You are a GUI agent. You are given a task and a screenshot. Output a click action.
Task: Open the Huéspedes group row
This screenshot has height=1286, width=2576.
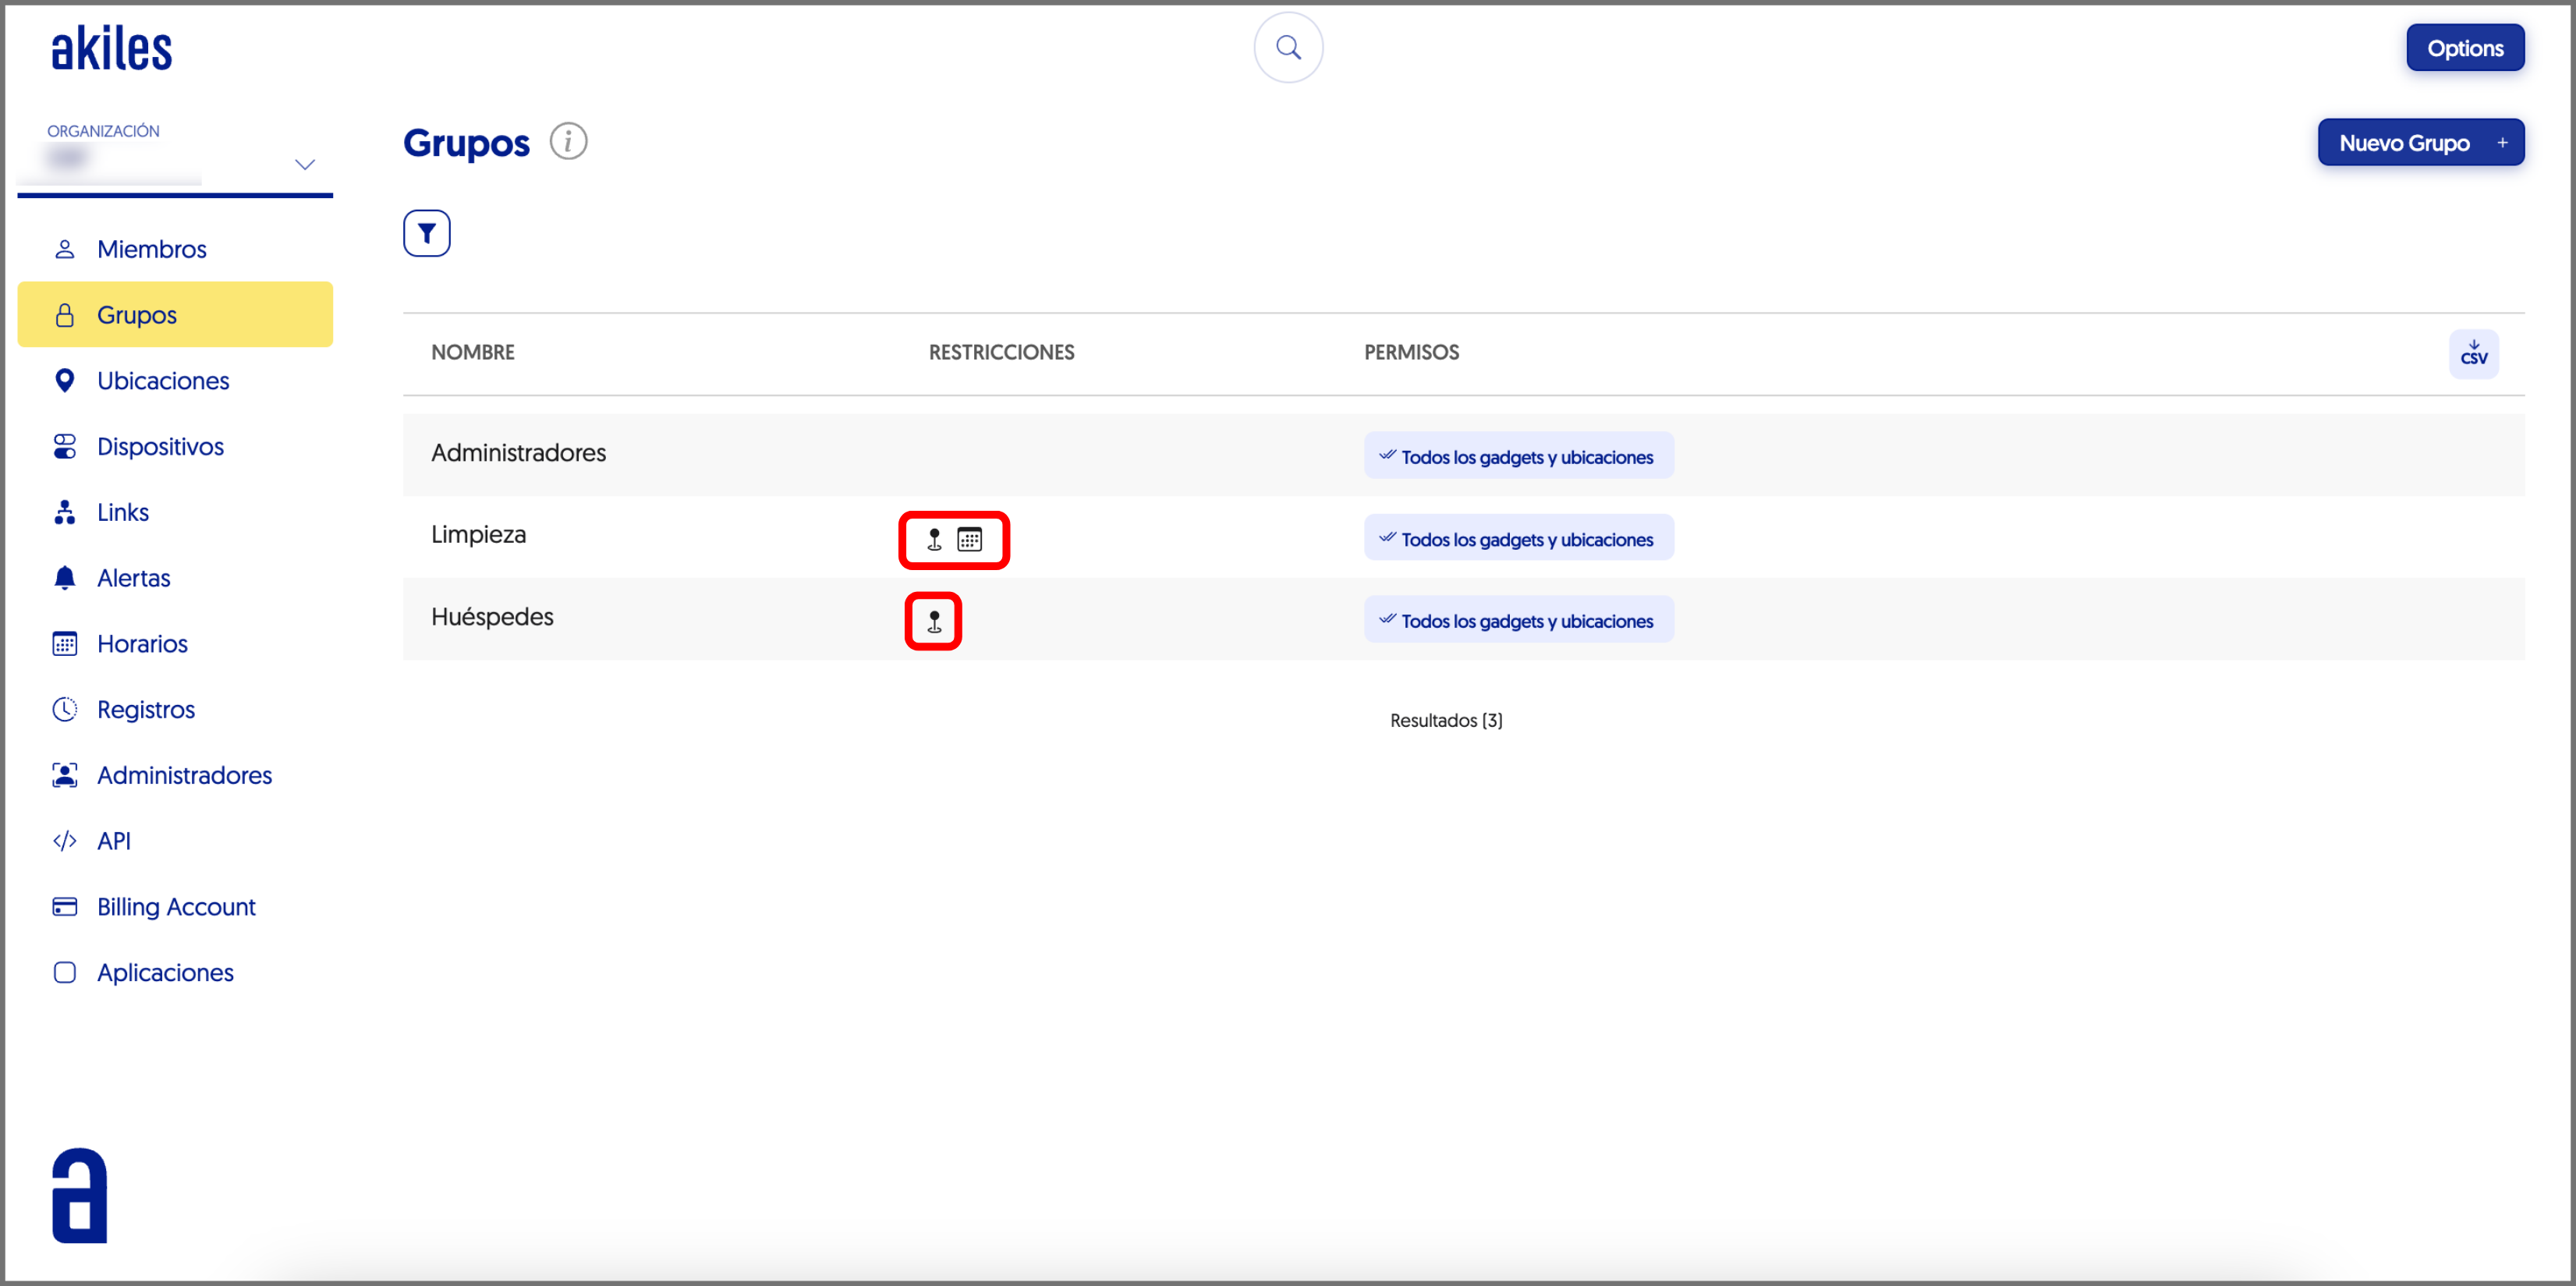(492, 617)
